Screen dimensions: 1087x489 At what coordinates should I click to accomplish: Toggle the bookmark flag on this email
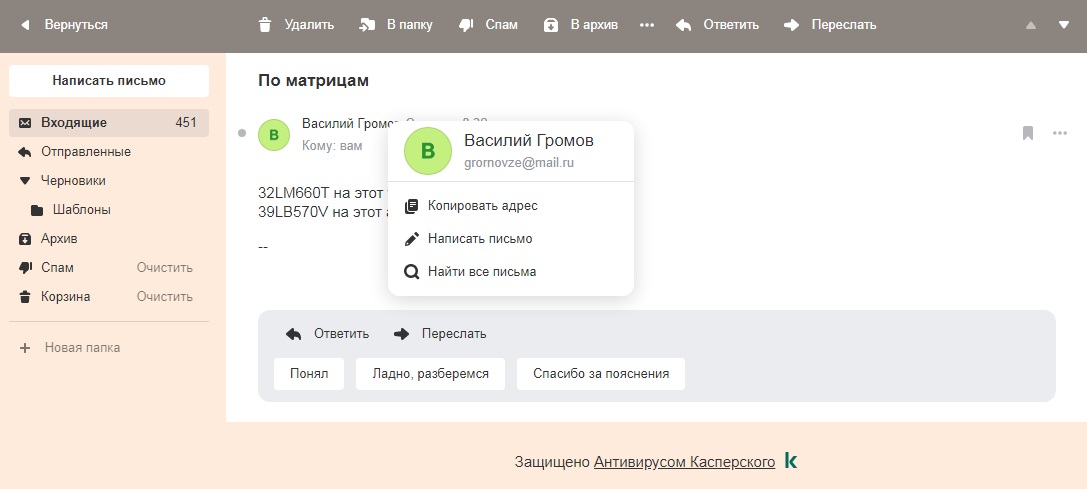pyautogui.click(x=1027, y=133)
